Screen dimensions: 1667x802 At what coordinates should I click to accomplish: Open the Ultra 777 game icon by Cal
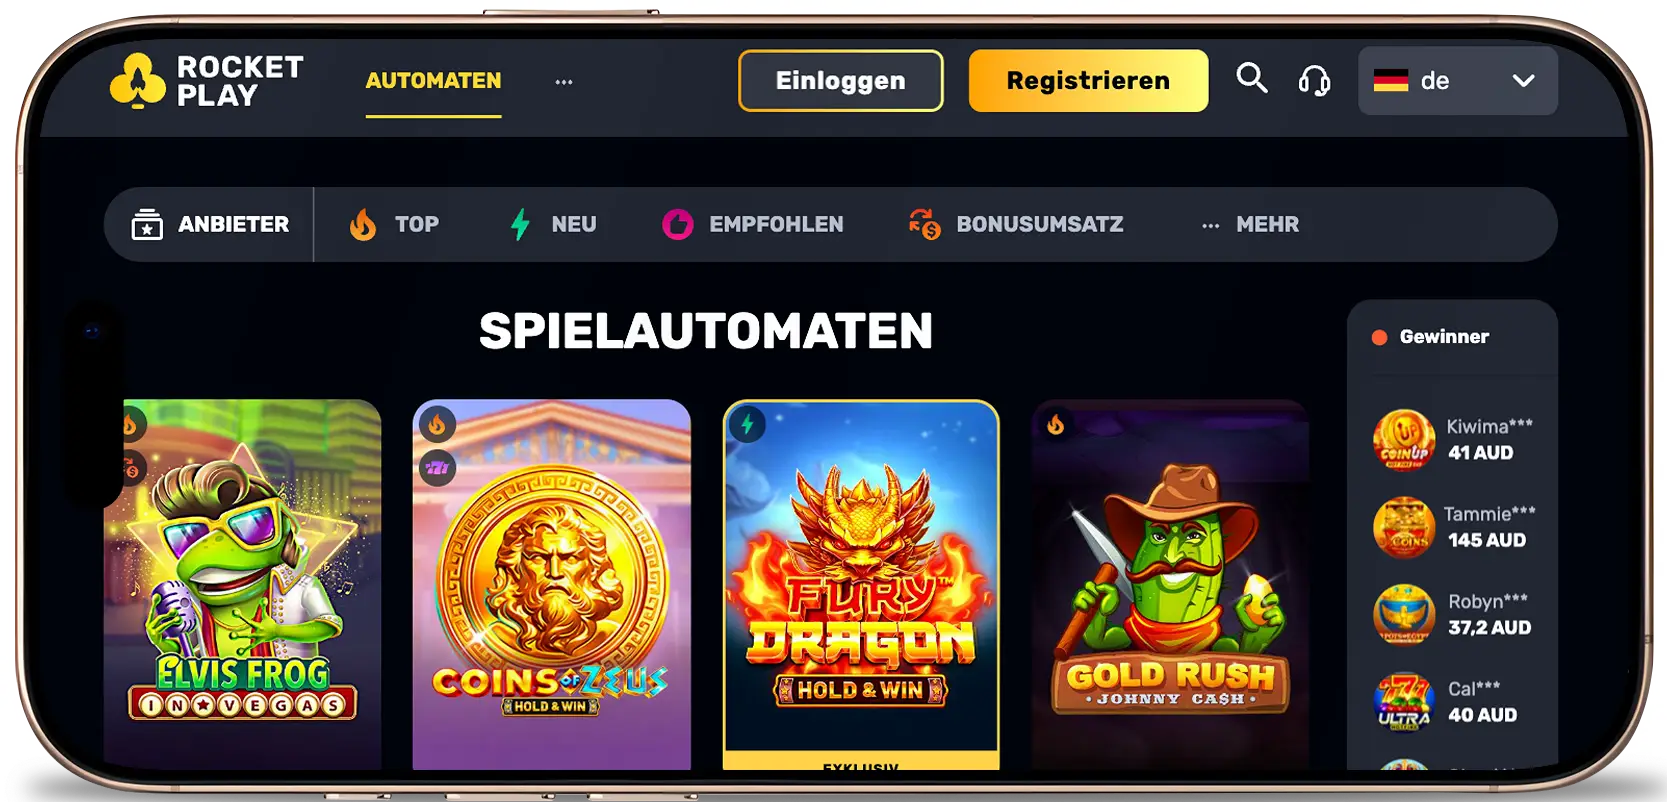[x=1404, y=702]
